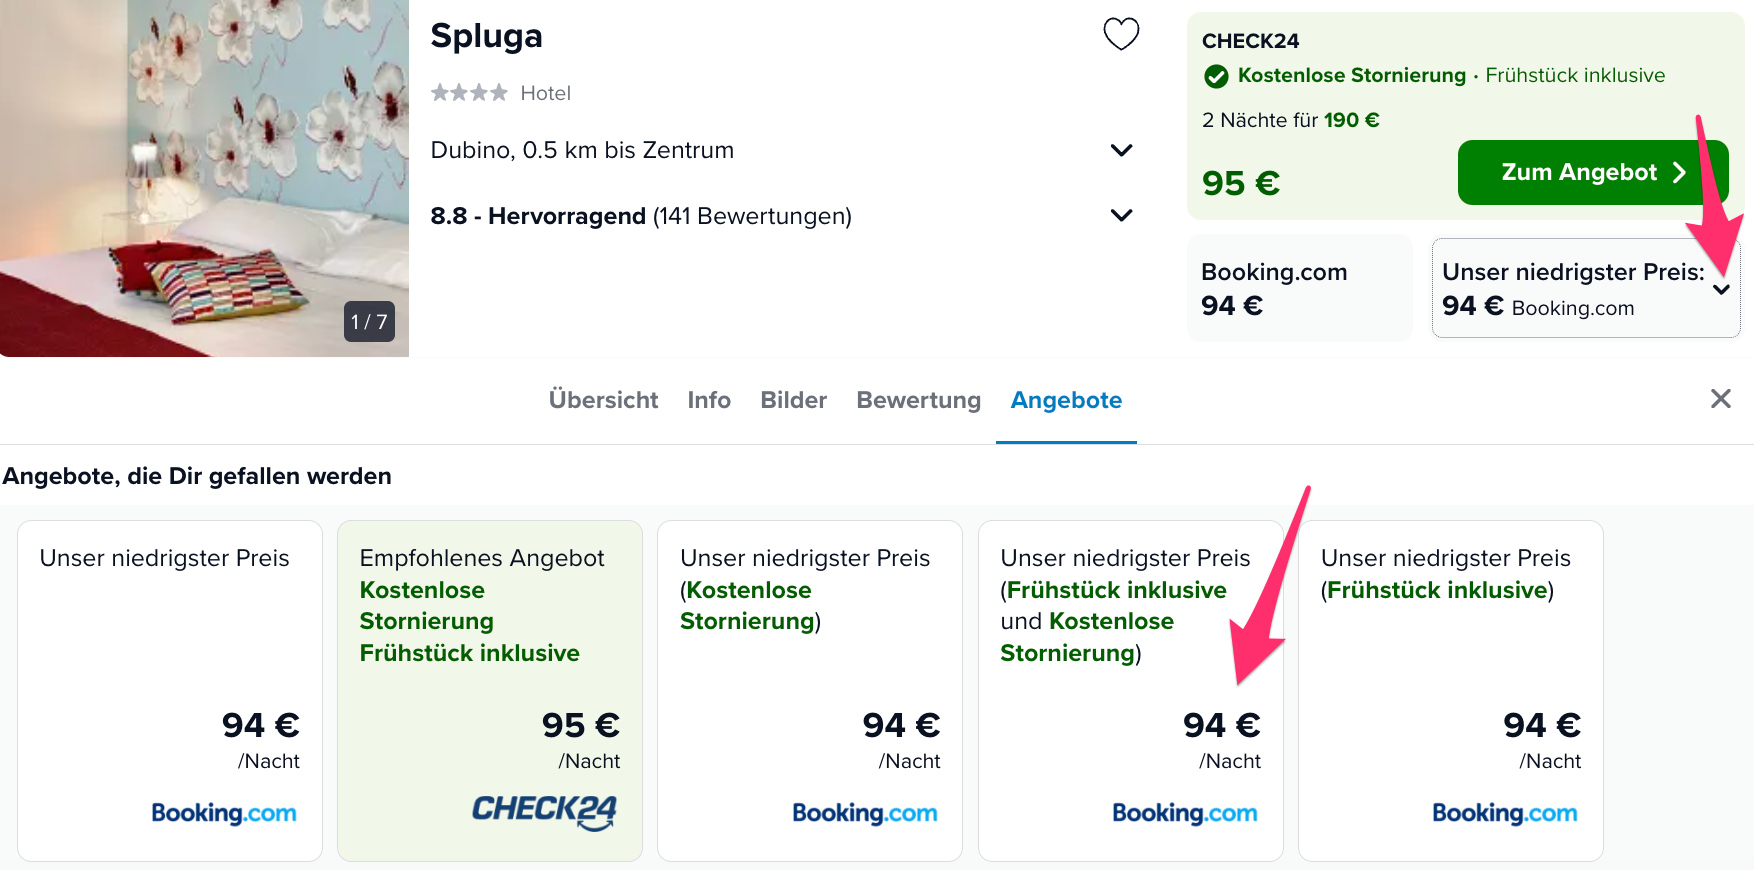
Task: Click the green checkmark next to Kostenlose Stornierung
Action: pyautogui.click(x=1216, y=76)
